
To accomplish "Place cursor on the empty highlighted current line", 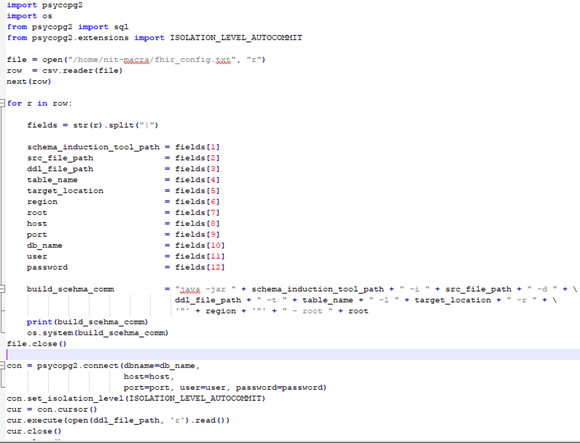I will point(293,354).
